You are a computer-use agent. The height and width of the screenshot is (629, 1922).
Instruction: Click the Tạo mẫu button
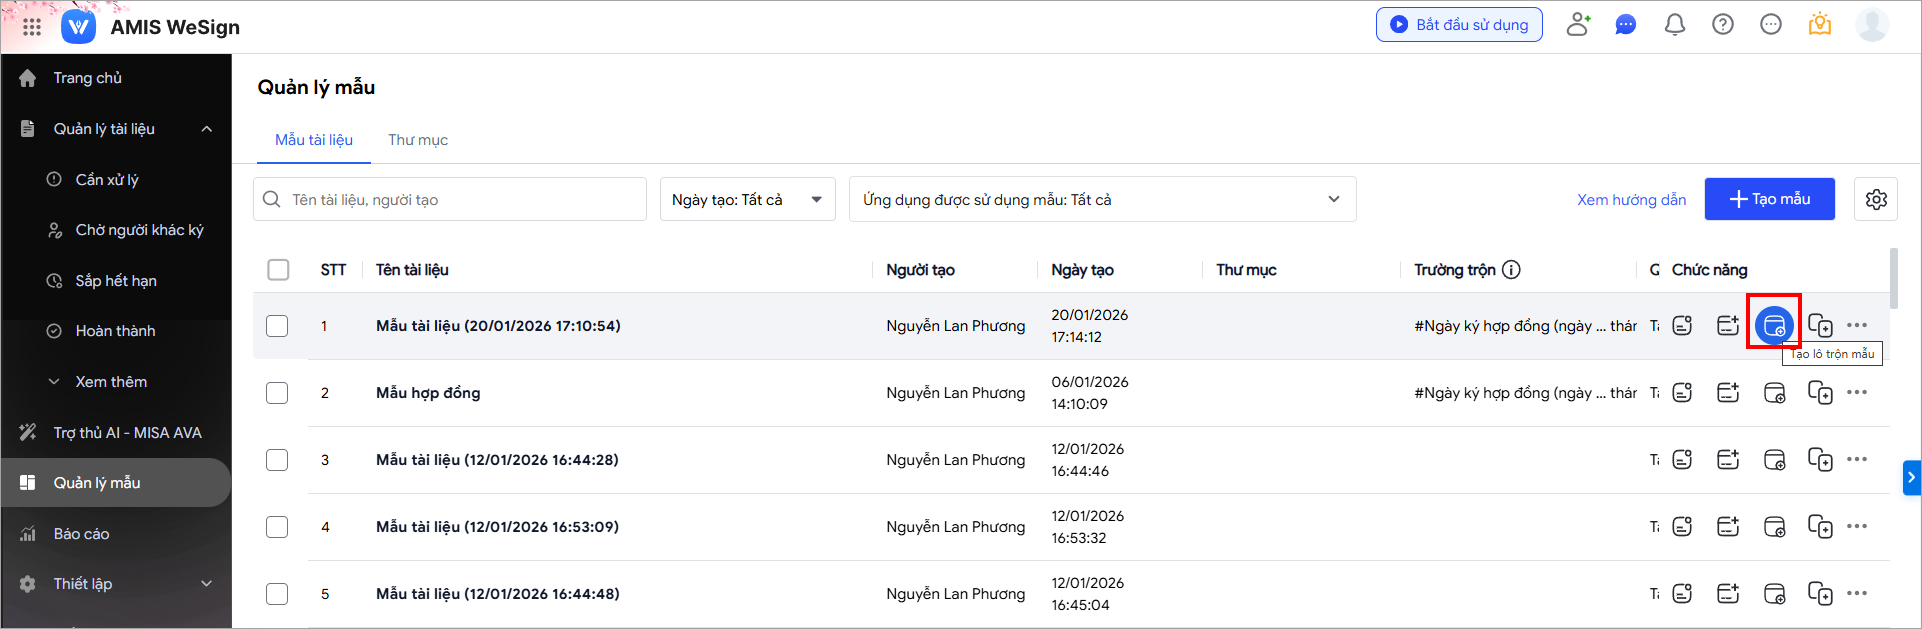(1769, 199)
